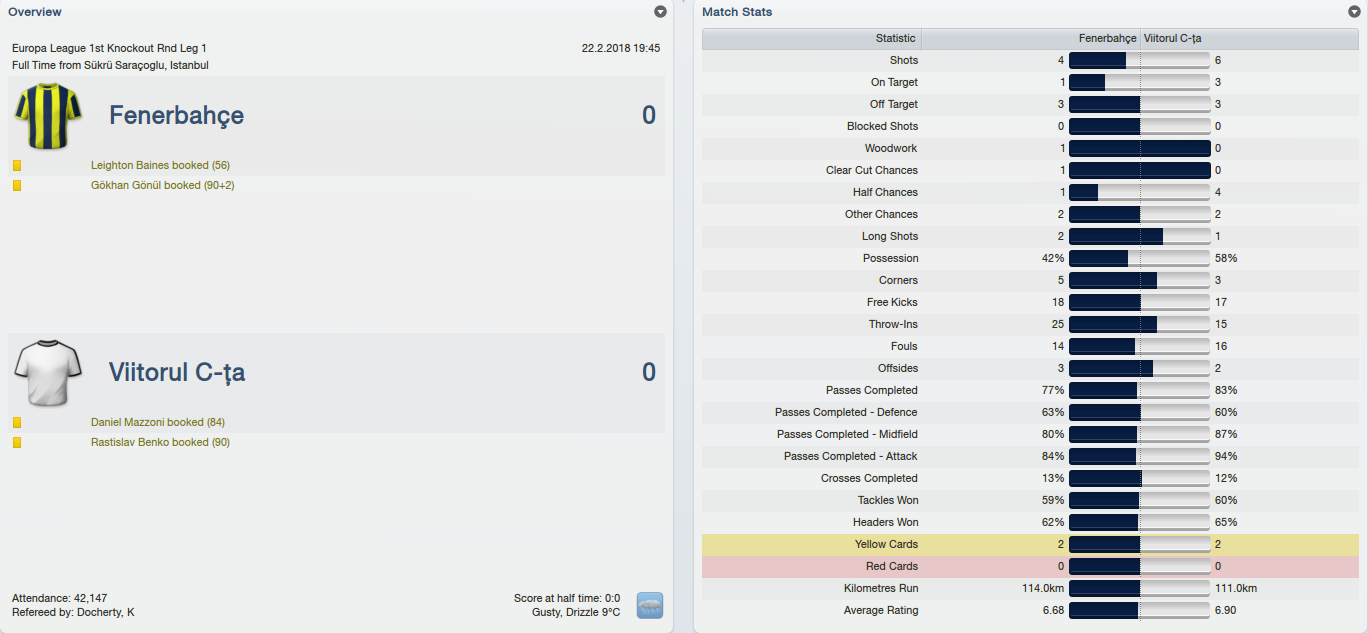The width and height of the screenshot is (1368, 633).
Task: Open Daniel Mazzoni booked event link
Action: click(x=157, y=423)
